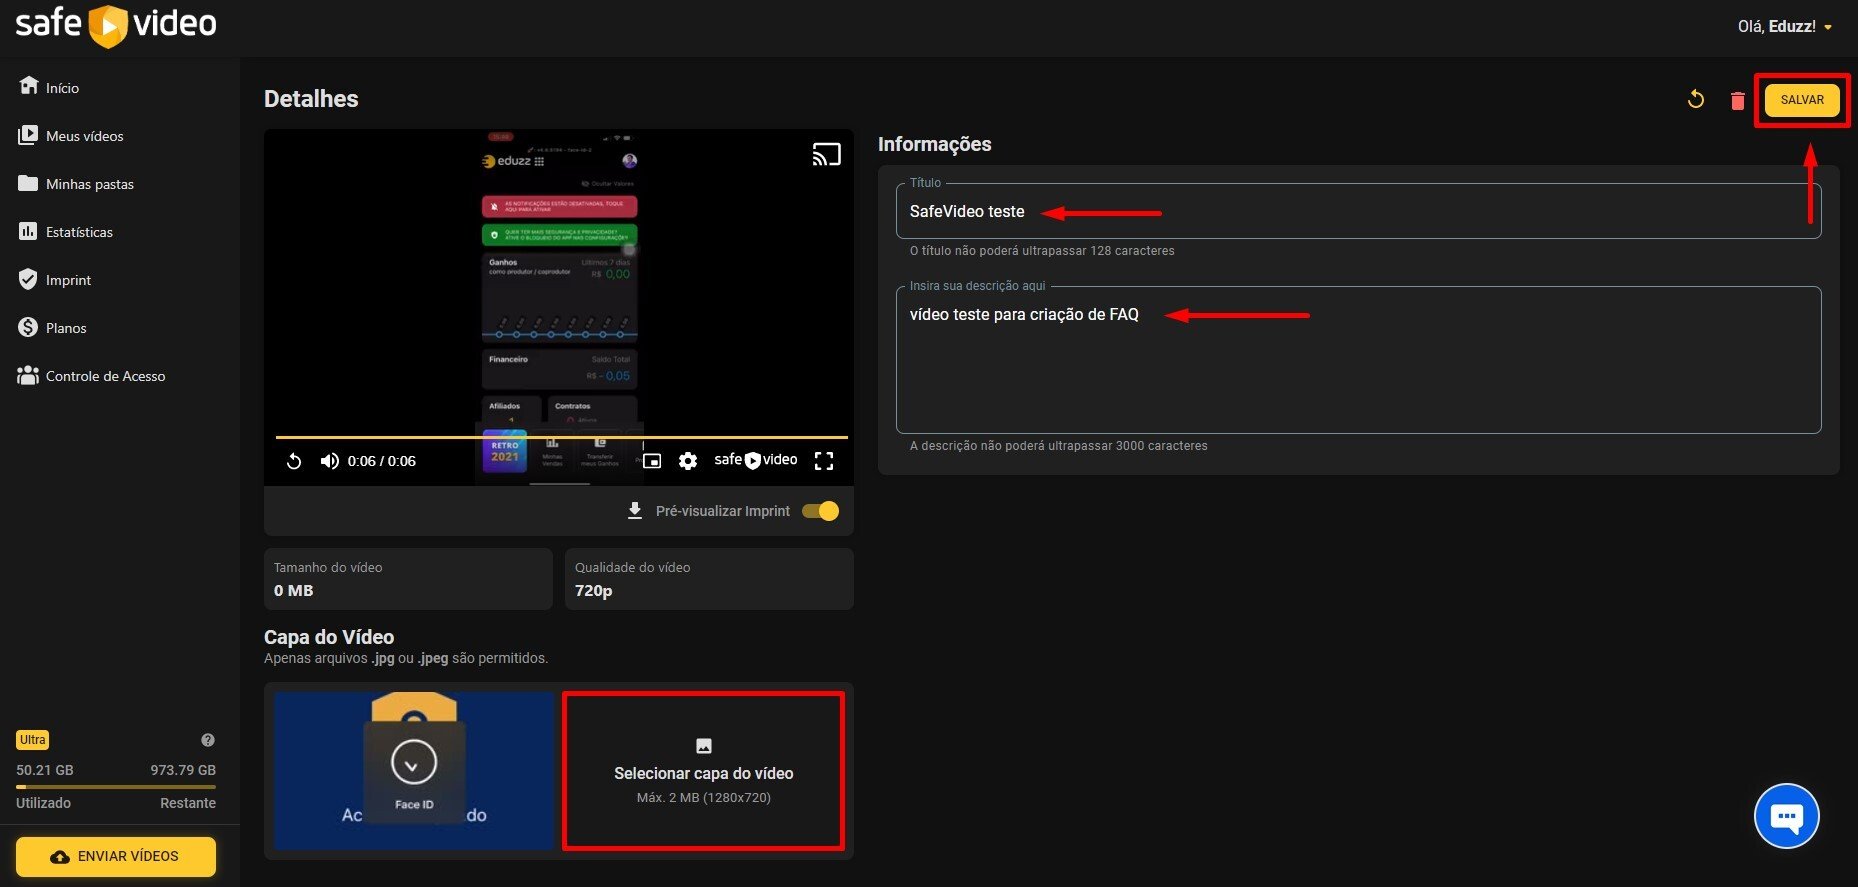Enter fullscreen video mode
Image resolution: width=1858 pixels, height=887 pixels.
[824, 461]
